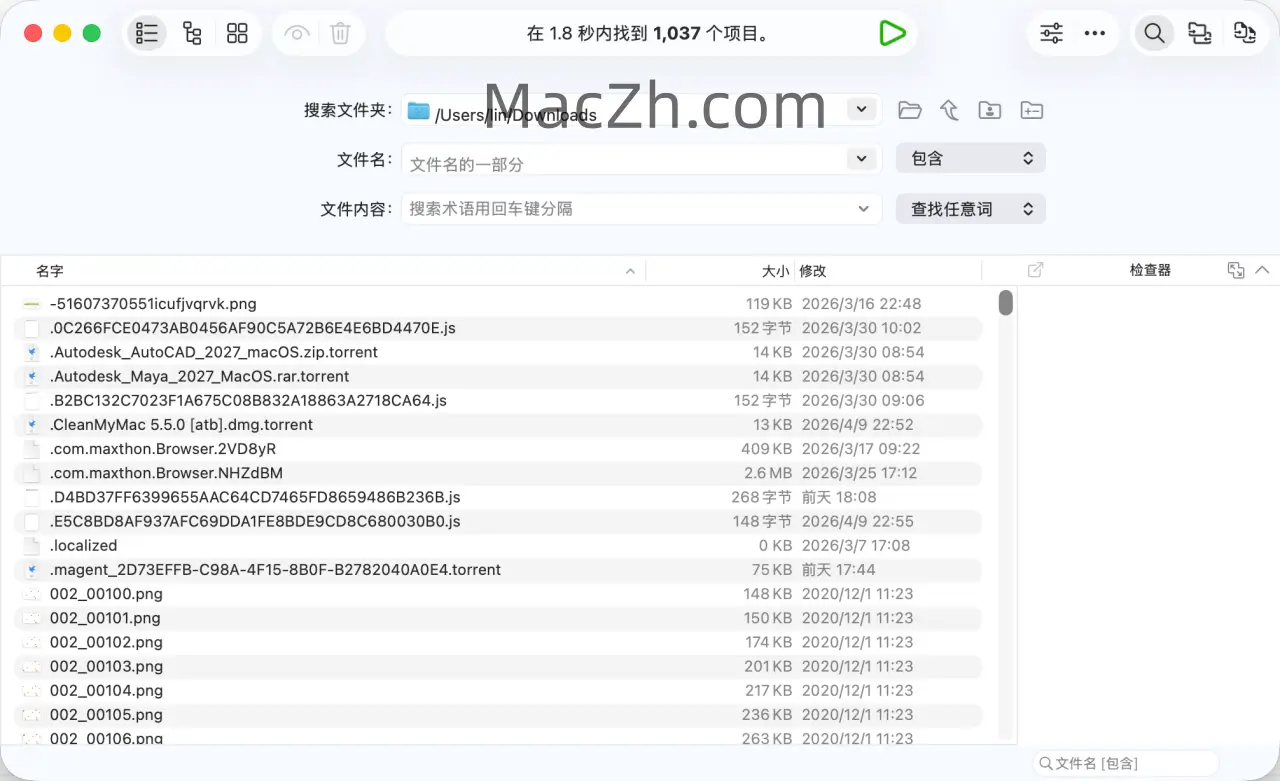This screenshot has height=781, width=1280.
Task: Open the 包含 match type dropdown
Action: pos(970,158)
